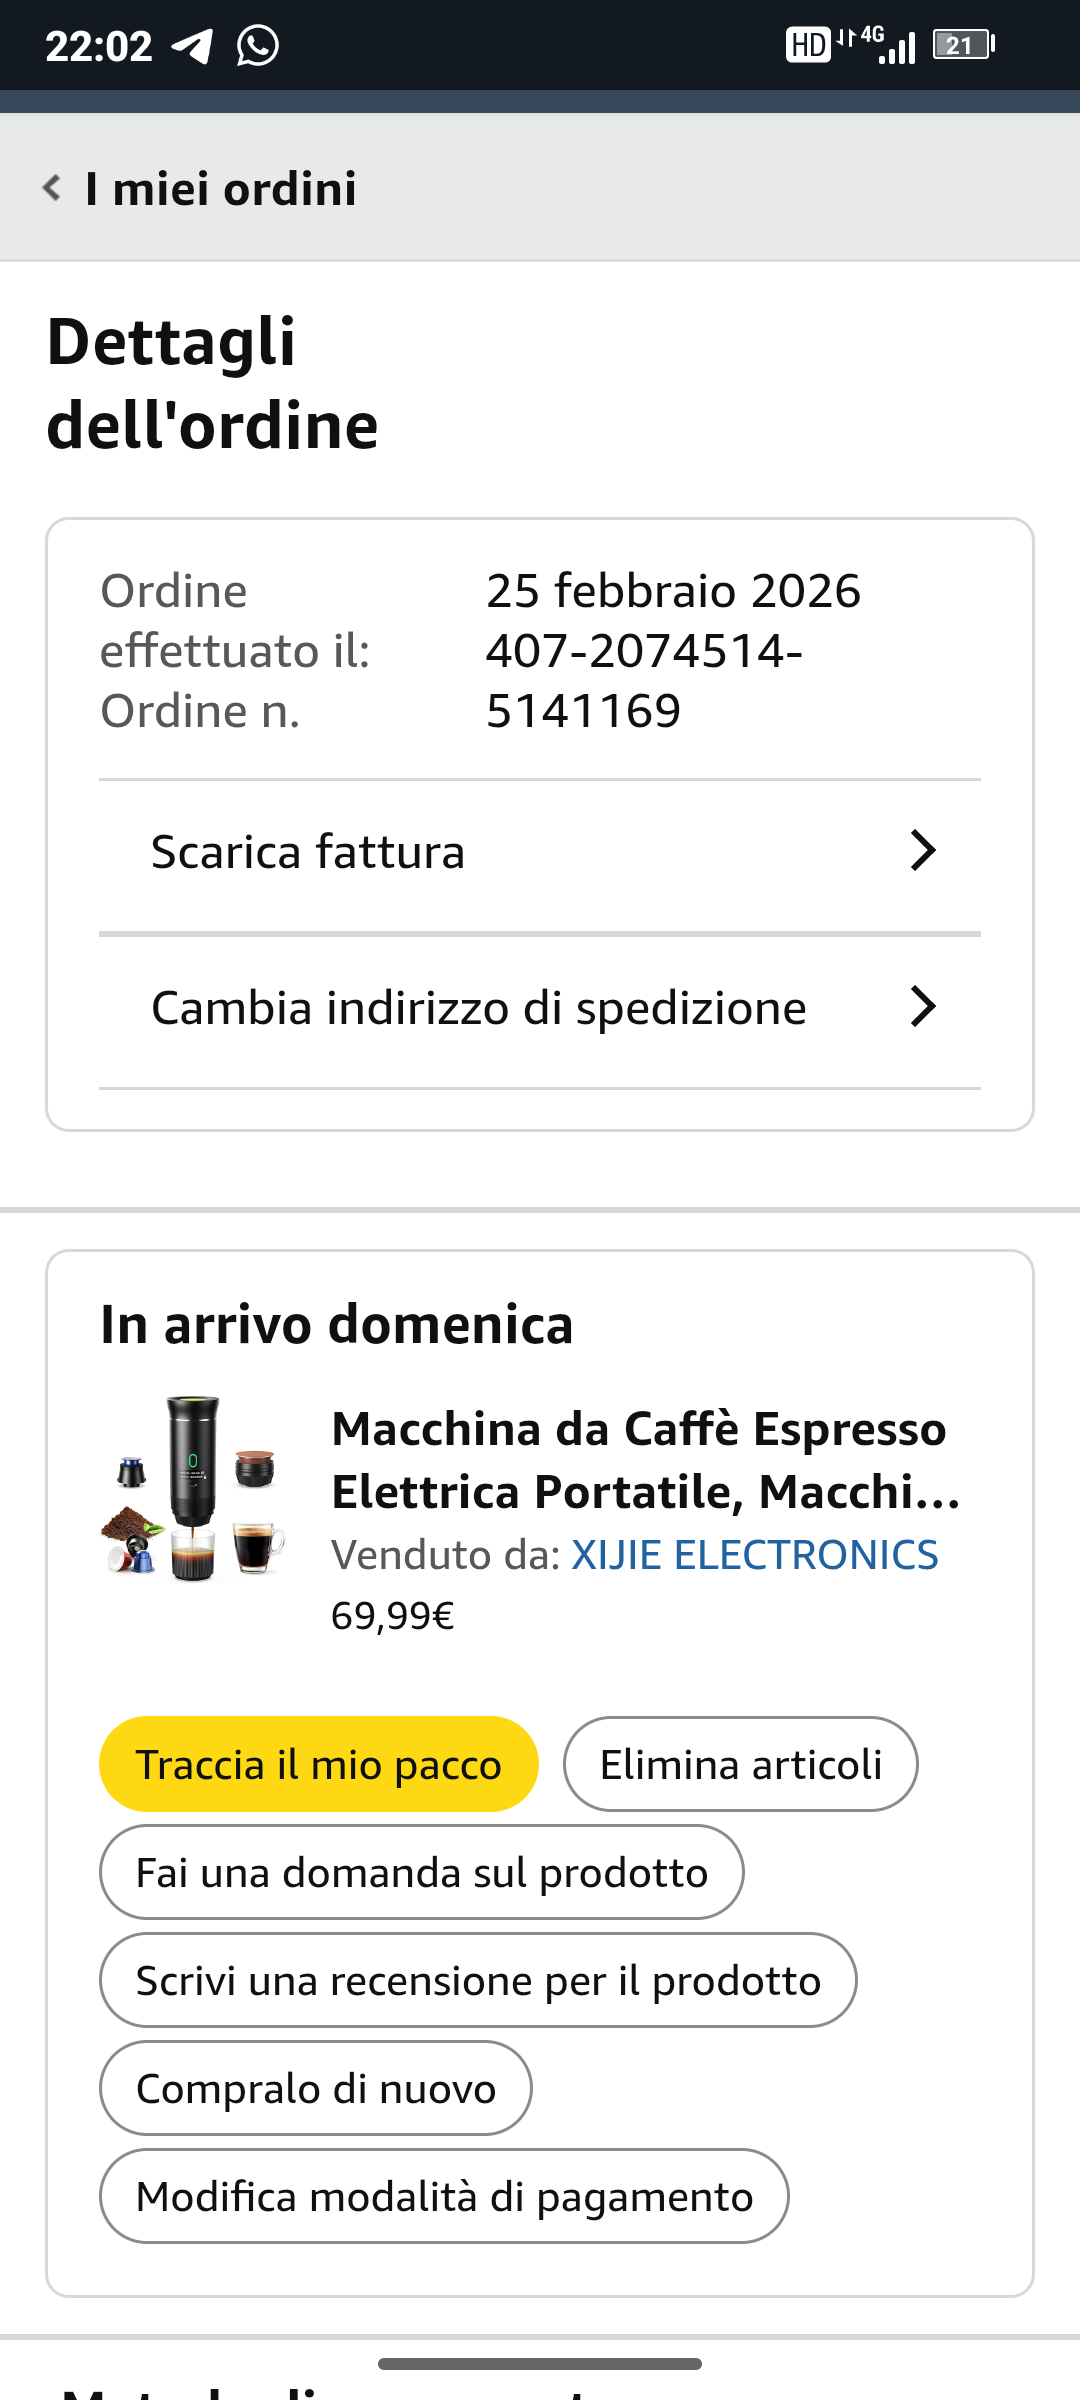
Task: Select Cambia indirizzo di spedizione option
Action: click(478, 1008)
